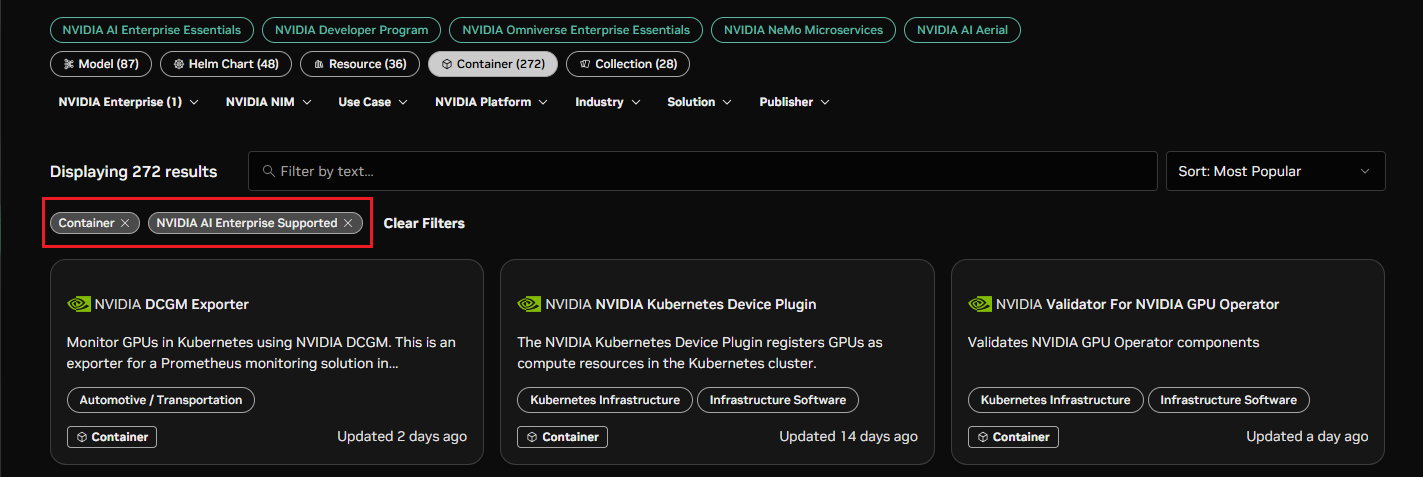Select the Container (272) tab
Screen dimensions: 1423x477
tap(493, 64)
